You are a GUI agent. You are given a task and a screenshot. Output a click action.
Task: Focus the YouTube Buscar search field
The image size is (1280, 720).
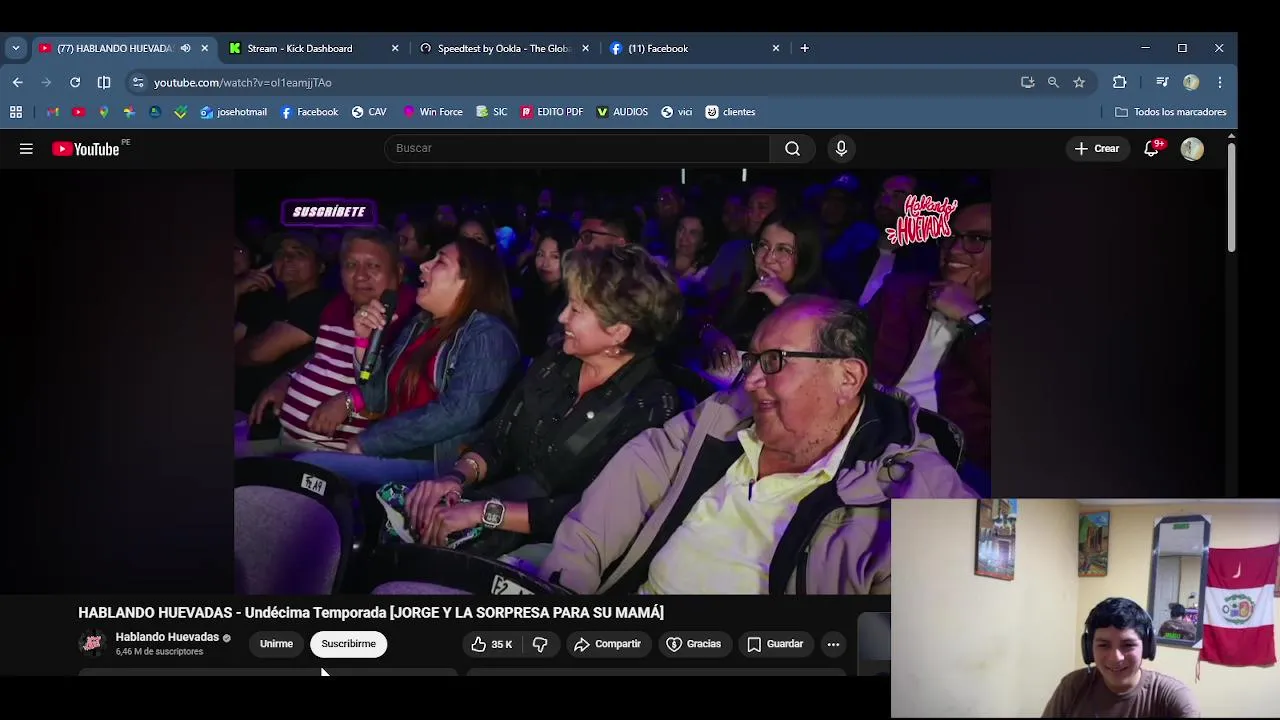tap(577, 149)
